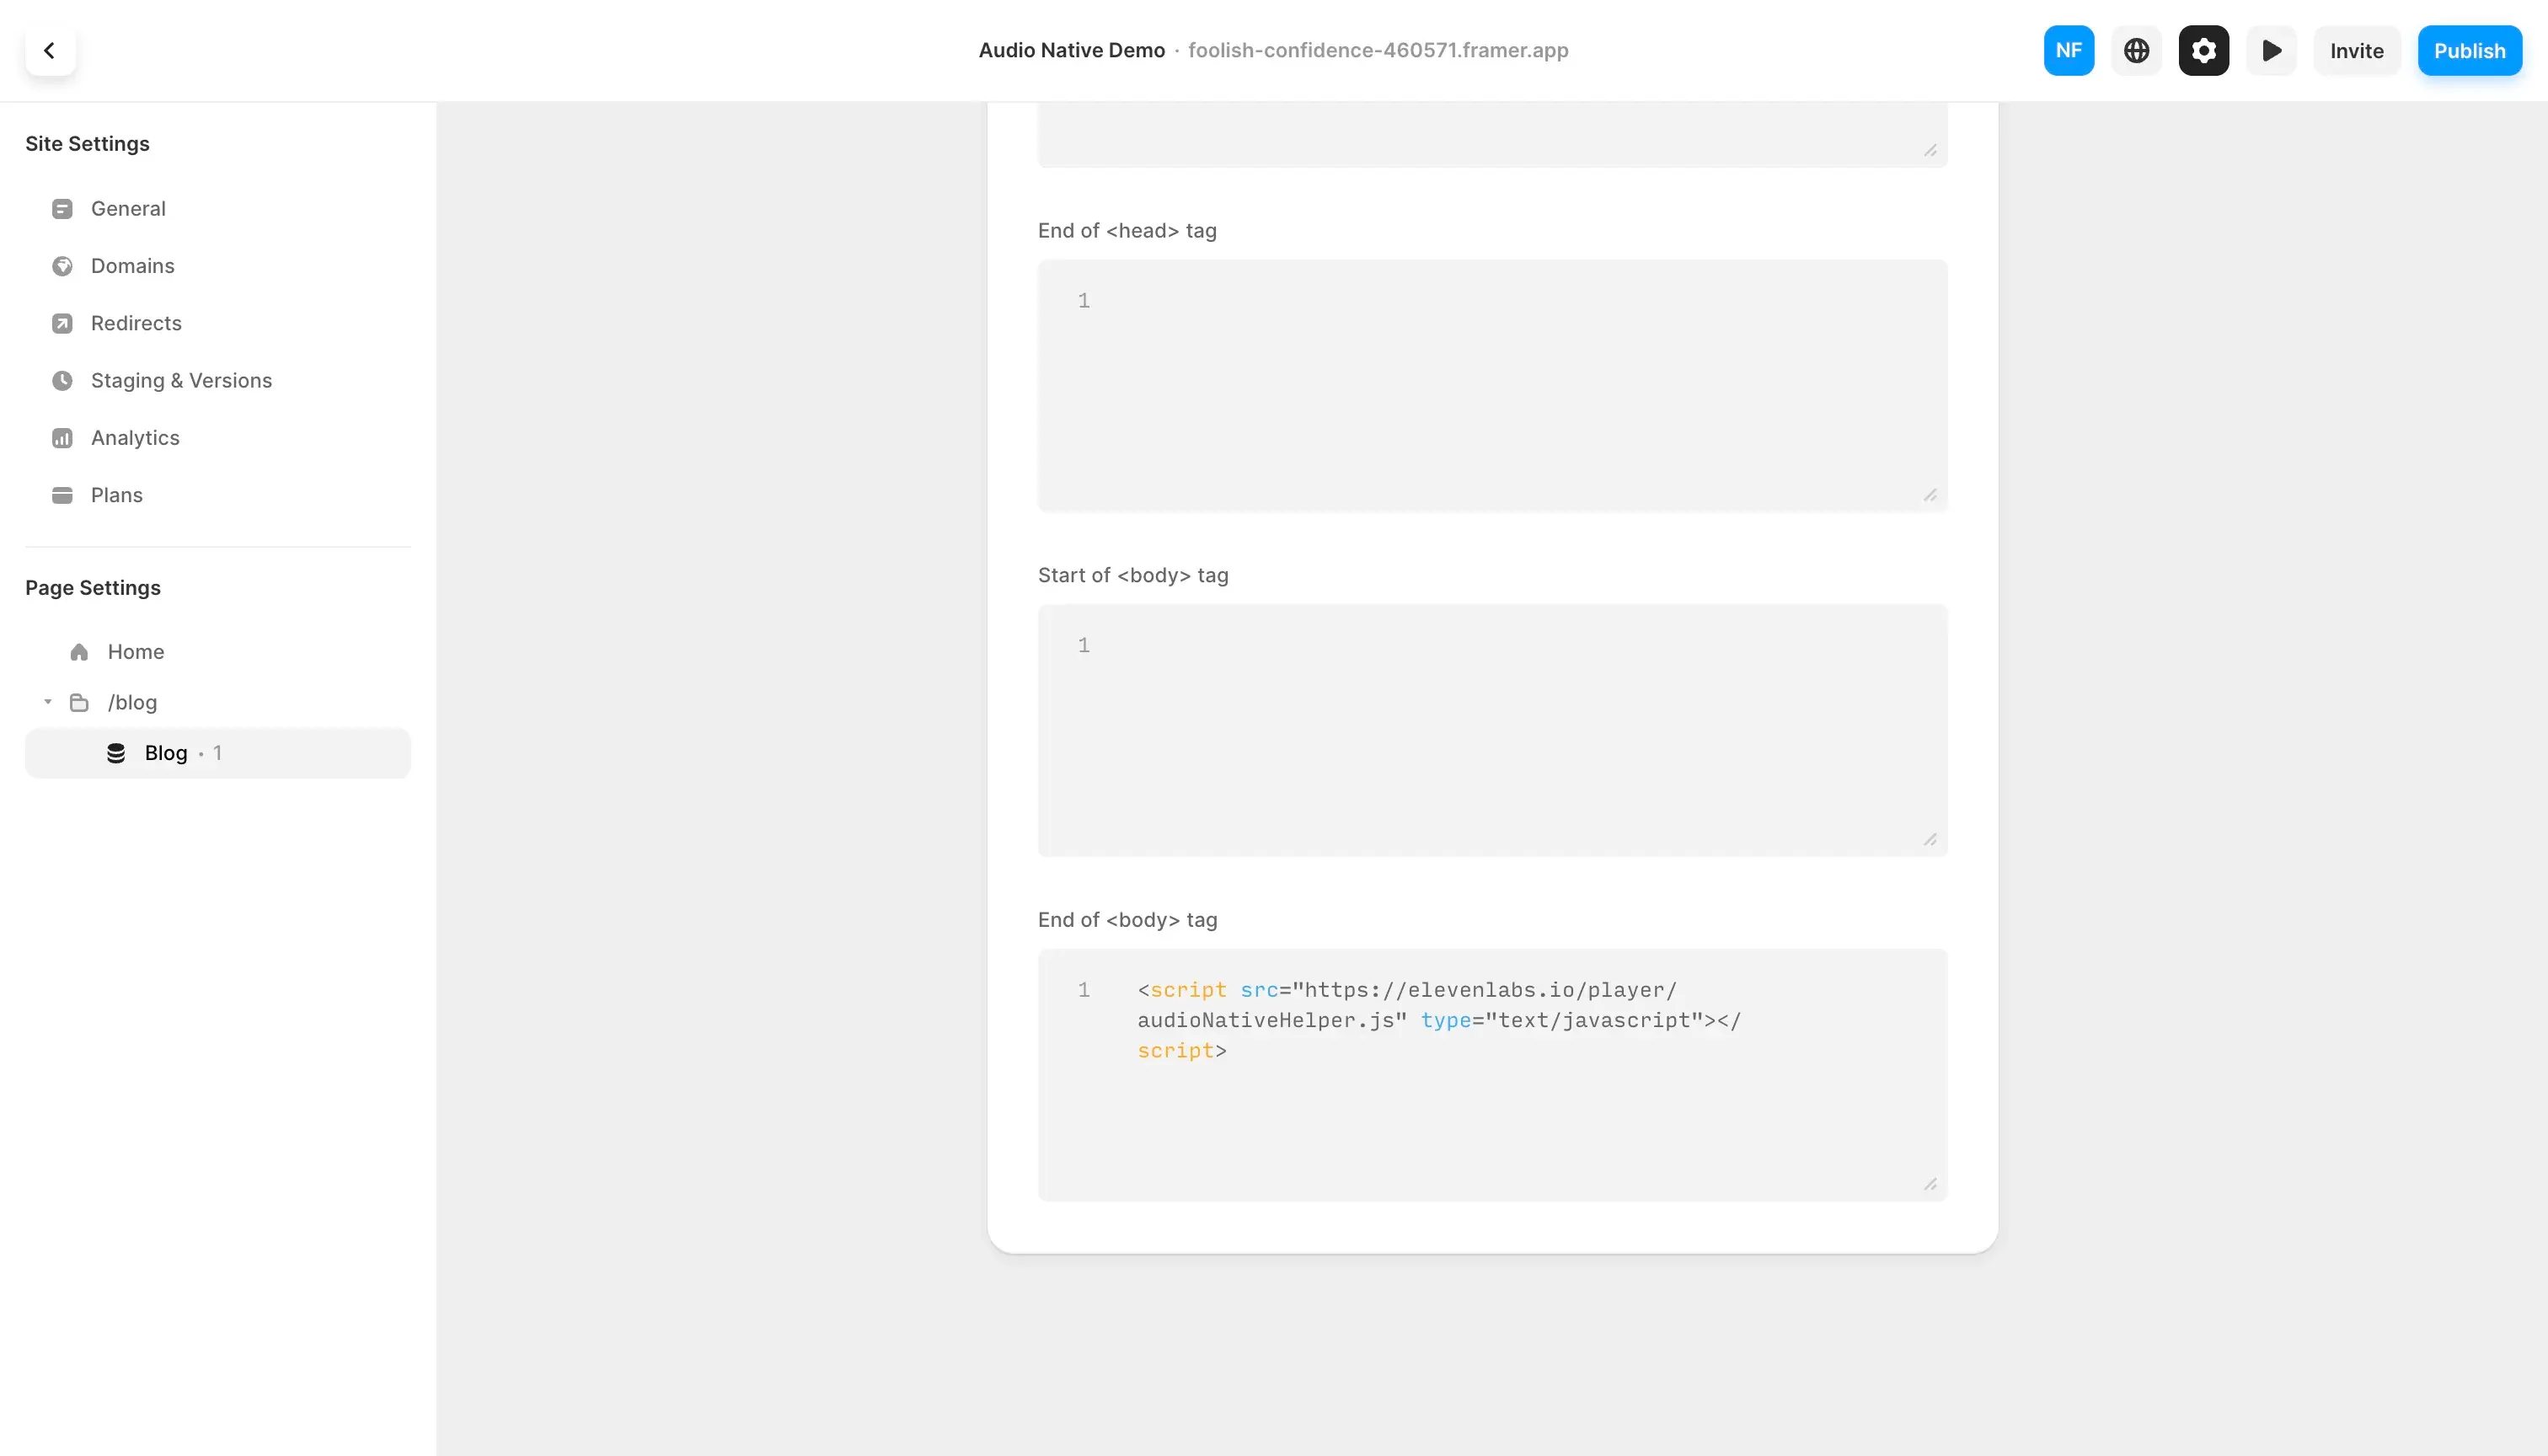
Task: Click the Invite button
Action: (2356, 50)
